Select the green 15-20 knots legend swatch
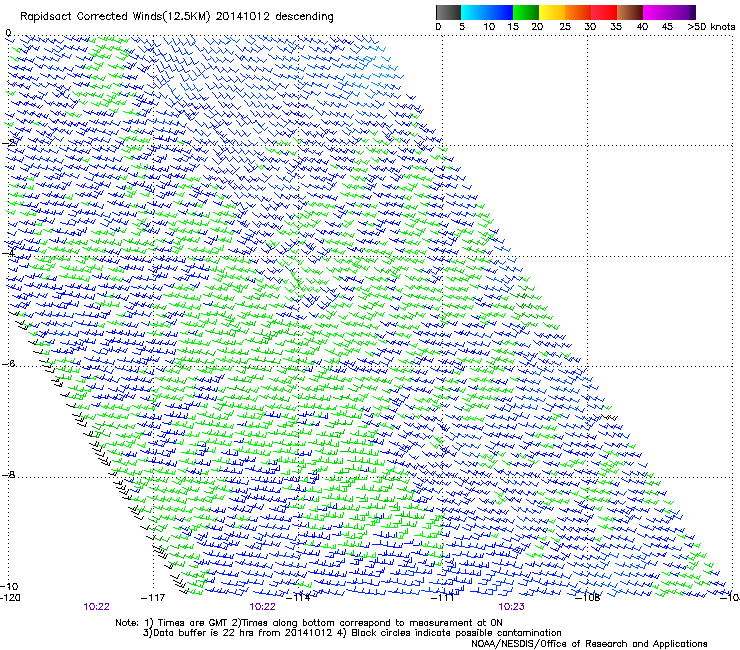 (x=526, y=12)
